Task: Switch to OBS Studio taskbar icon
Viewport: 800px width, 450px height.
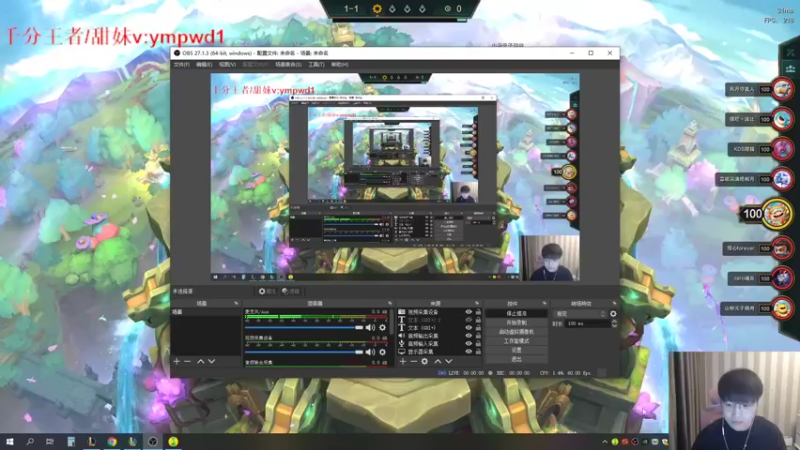Action: click(153, 441)
